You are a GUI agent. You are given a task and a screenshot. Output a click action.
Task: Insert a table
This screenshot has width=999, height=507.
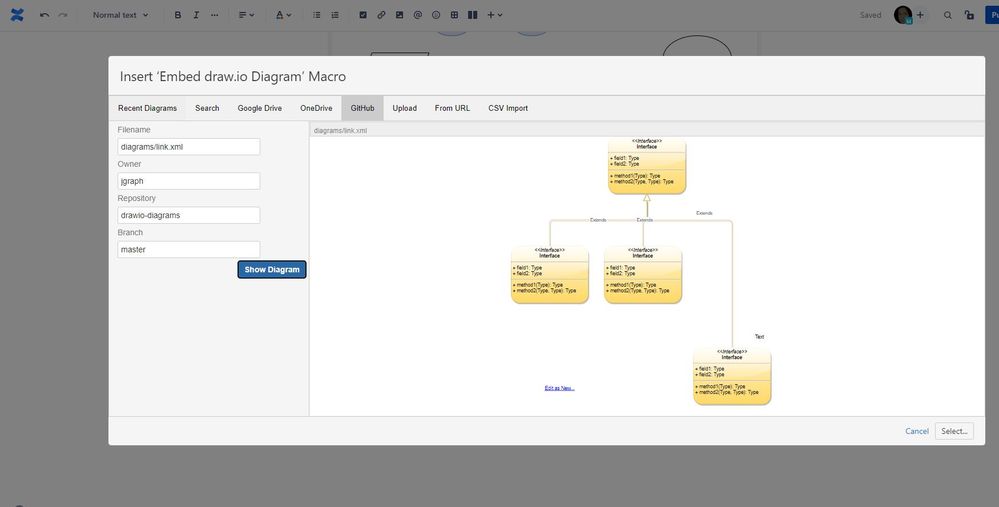coord(454,15)
